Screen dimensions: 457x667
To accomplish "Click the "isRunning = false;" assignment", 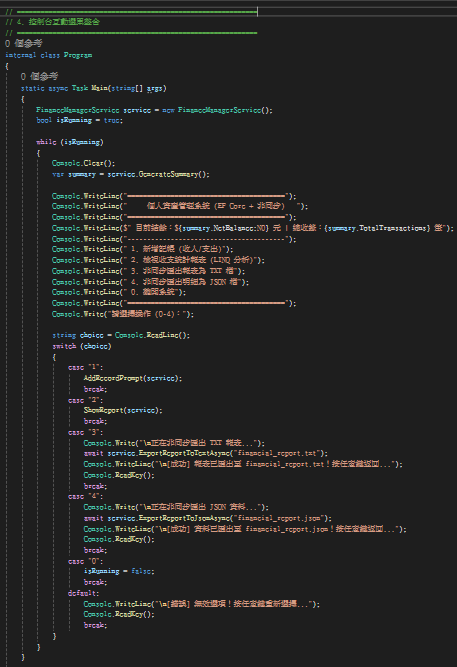I will tap(119, 571).
